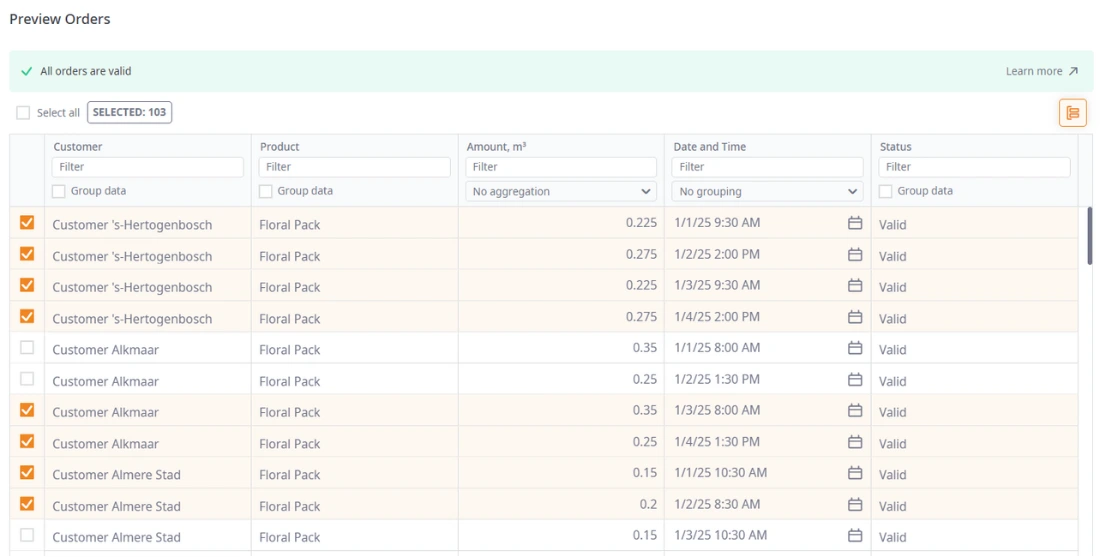This screenshot has width=1100, height=560.
Task: Focus the Date and Time filter field
Action: click(767, 167)
